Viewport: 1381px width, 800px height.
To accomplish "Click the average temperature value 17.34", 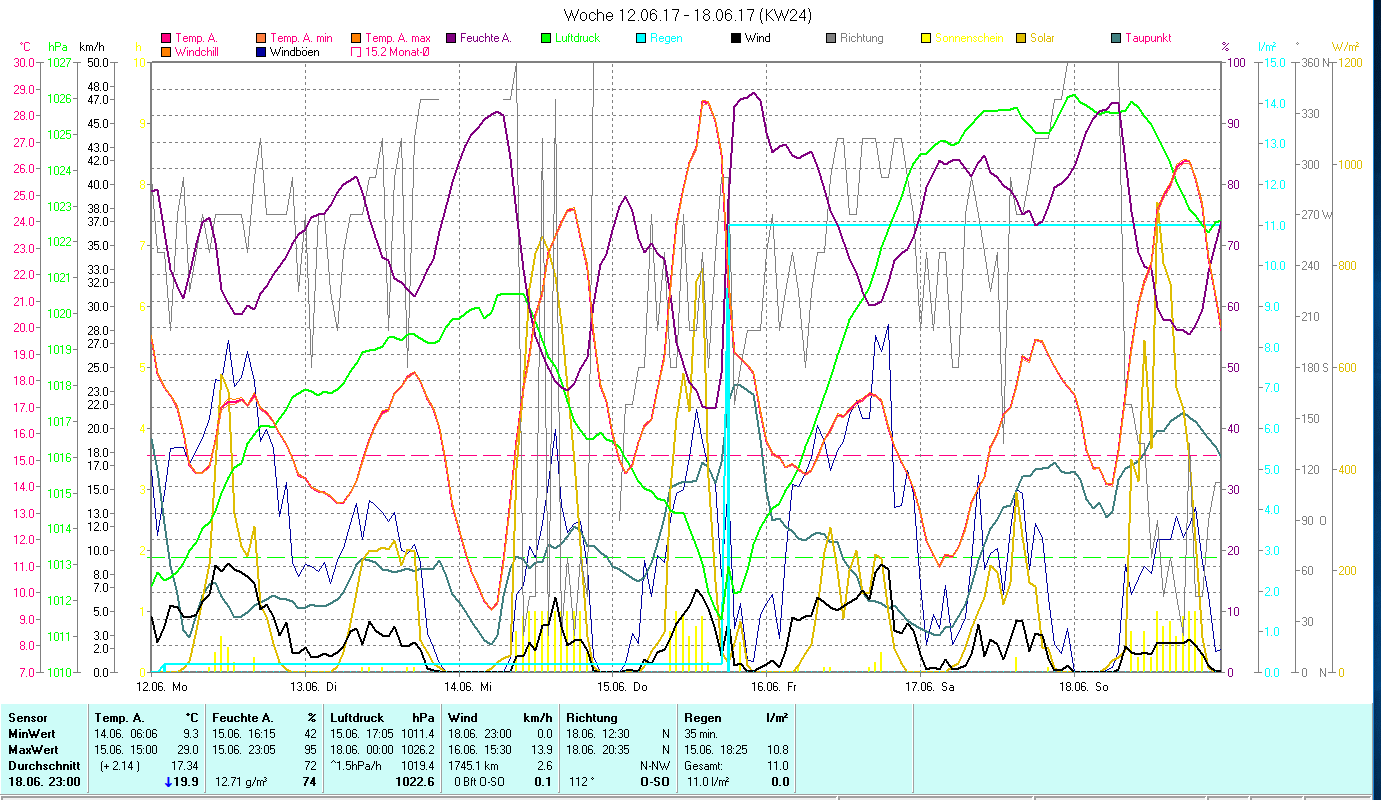I will [184, 765].
